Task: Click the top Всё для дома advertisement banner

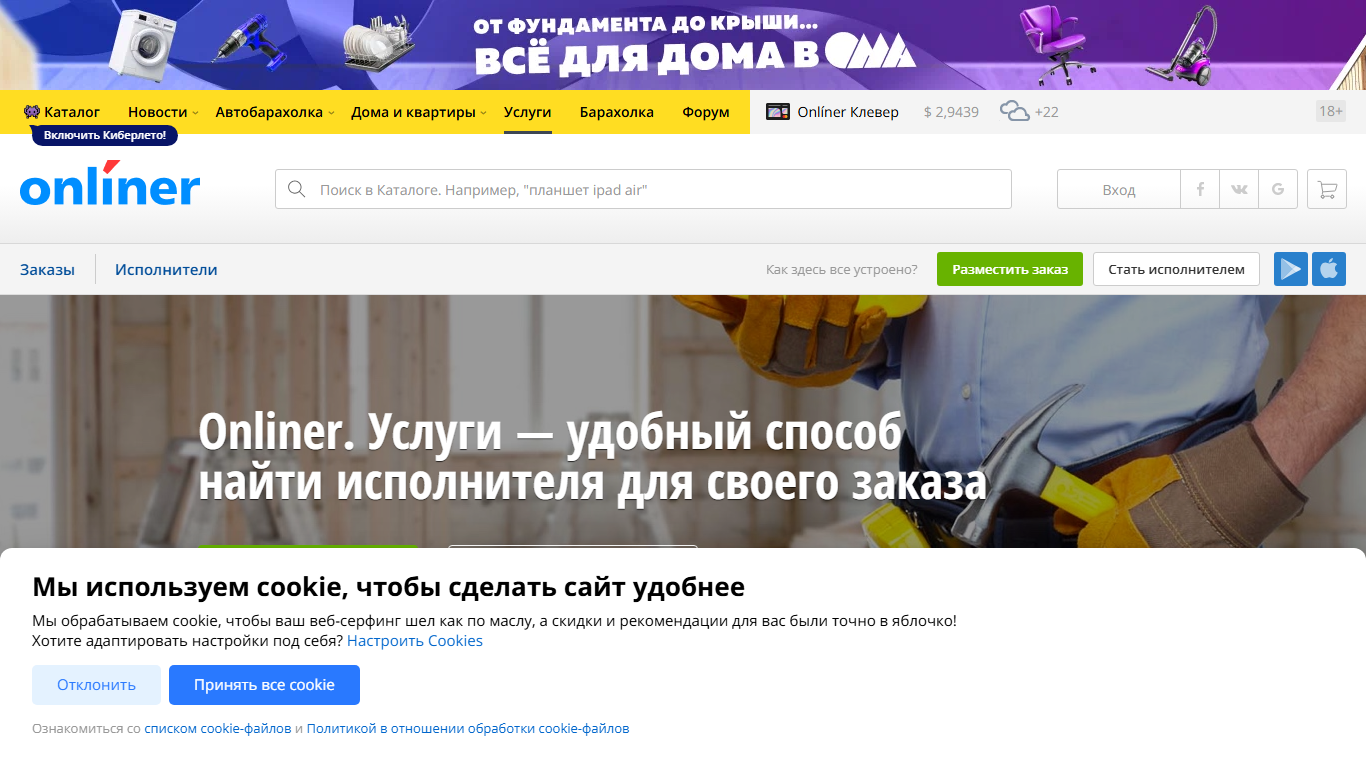Action: coord(683,45)
